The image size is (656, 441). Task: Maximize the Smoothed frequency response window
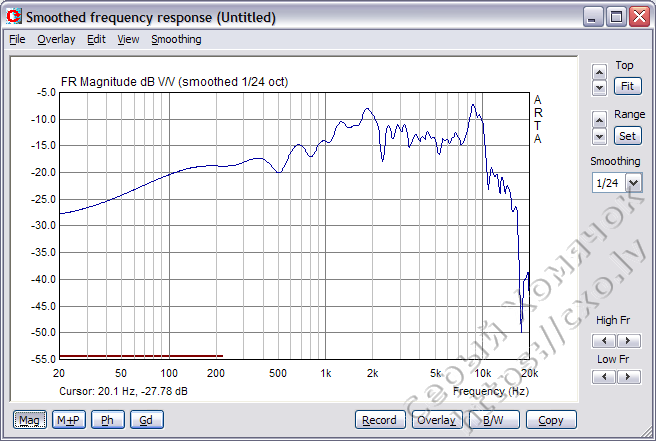tap(616, 17)
